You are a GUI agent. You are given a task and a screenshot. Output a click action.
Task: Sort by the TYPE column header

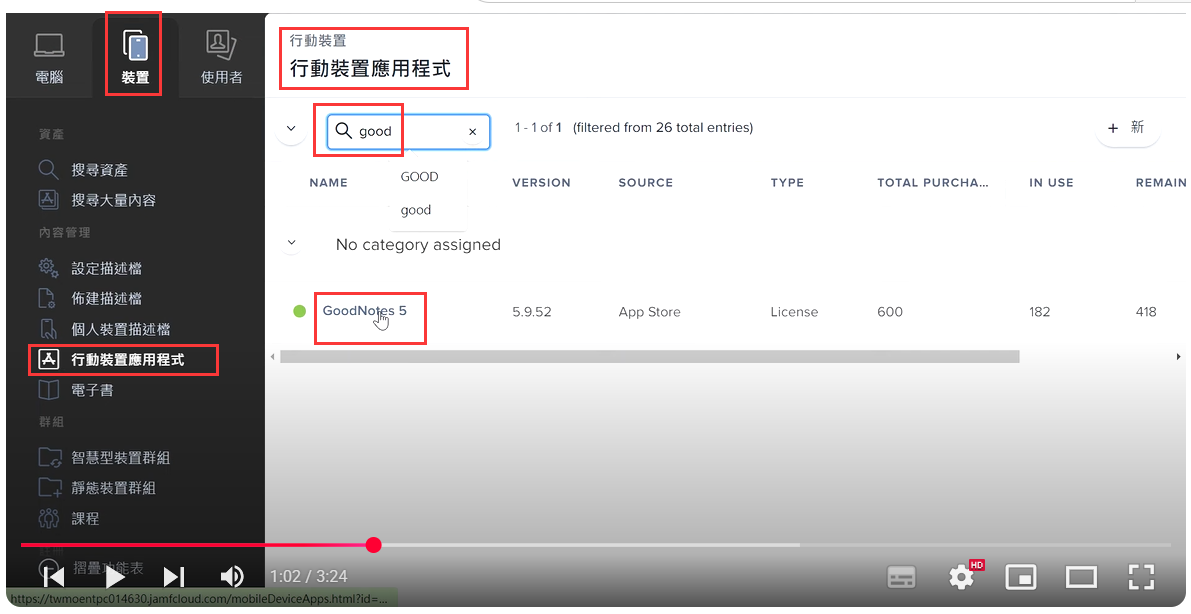tap(787, 182)
